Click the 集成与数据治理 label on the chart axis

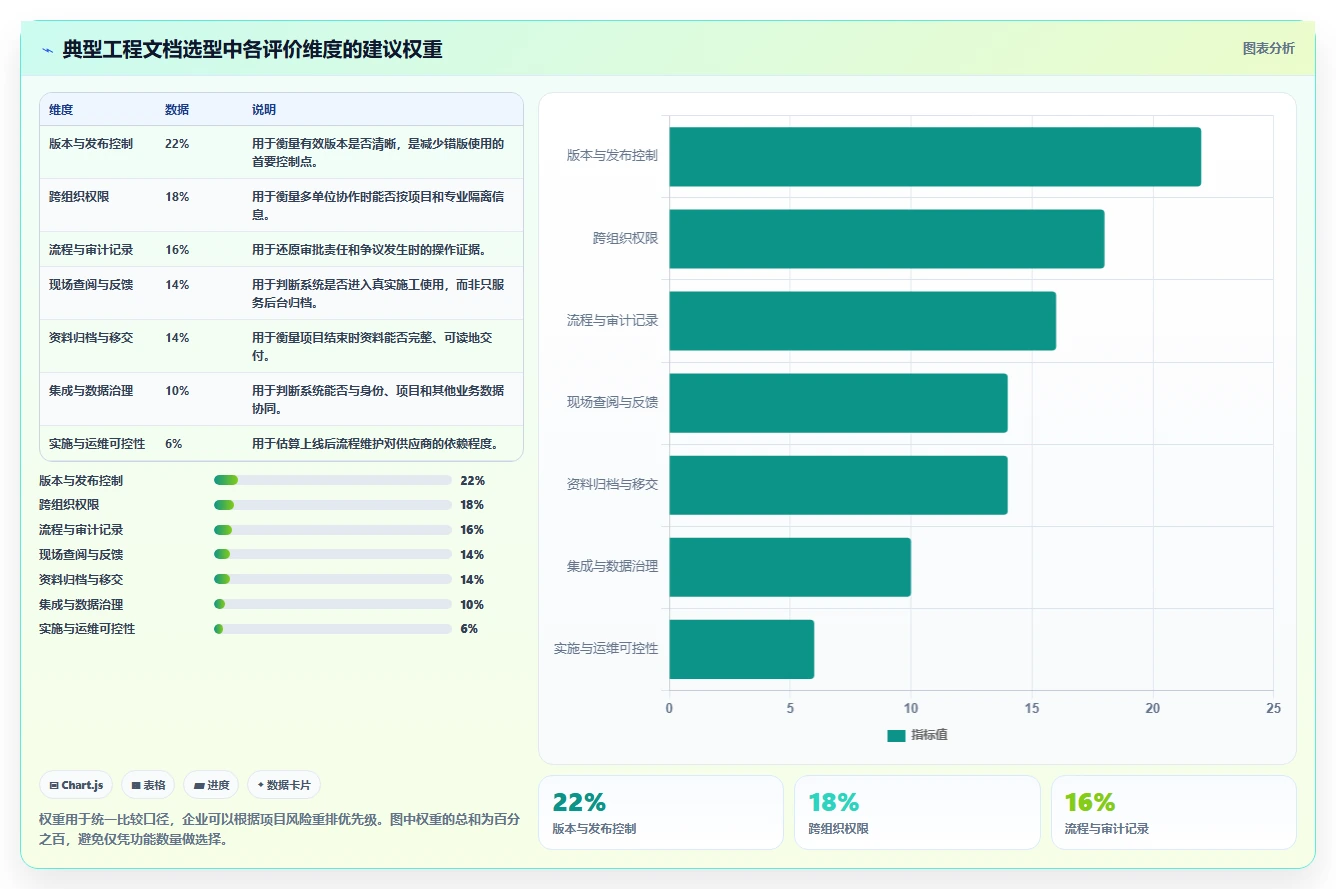pos(612,567)
